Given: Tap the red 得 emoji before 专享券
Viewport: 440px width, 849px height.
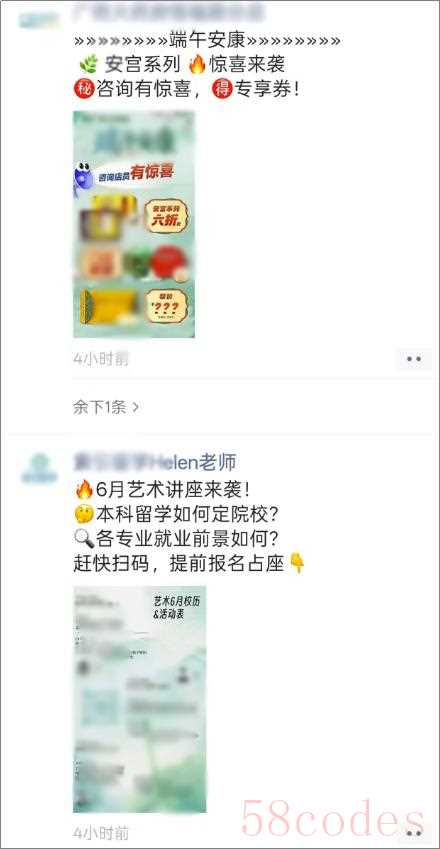Looking at the screenshot, I should pyautogui.click(x=222, y=89).
